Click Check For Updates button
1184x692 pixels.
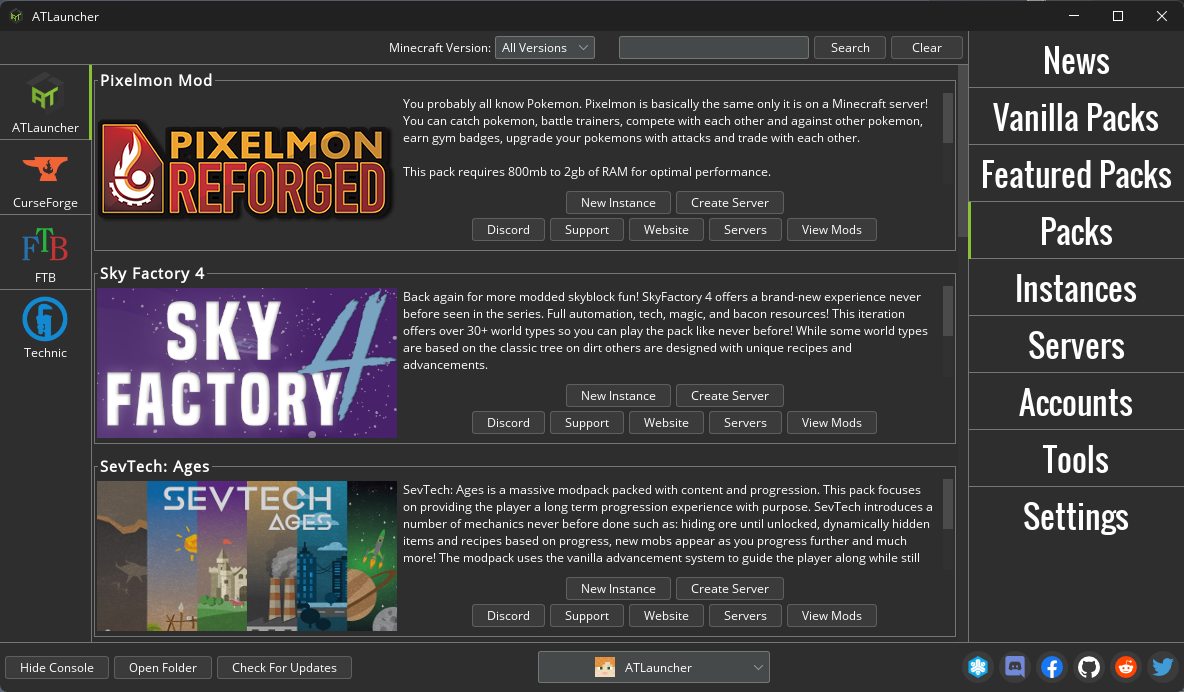[284, 667]
